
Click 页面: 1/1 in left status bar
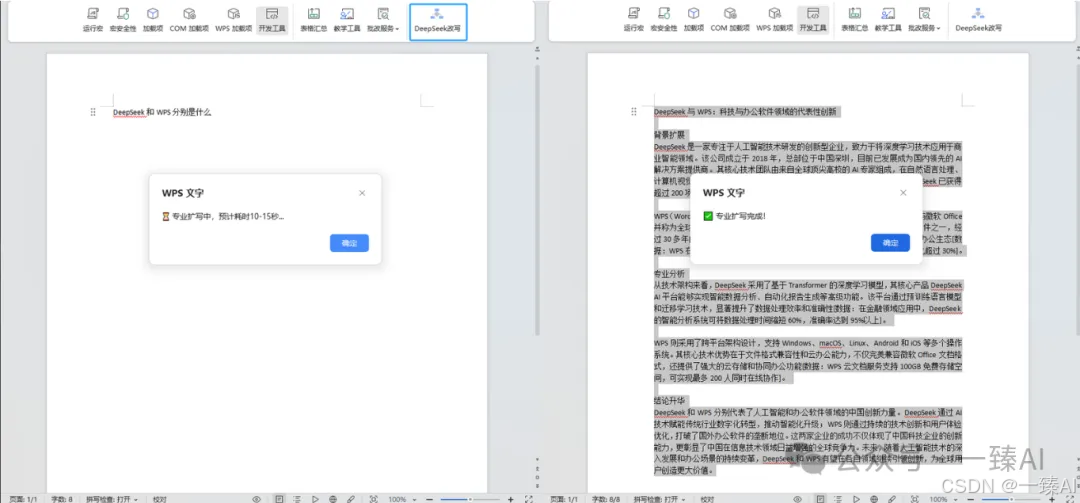tap(24, 498)
